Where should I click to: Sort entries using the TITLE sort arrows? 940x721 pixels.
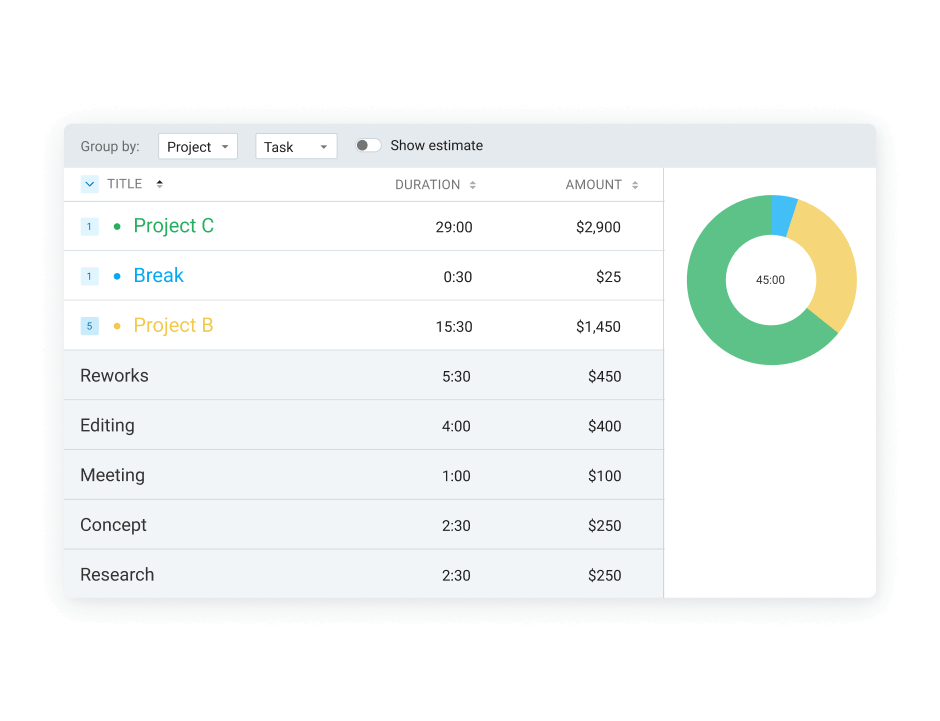coord(159,184)
